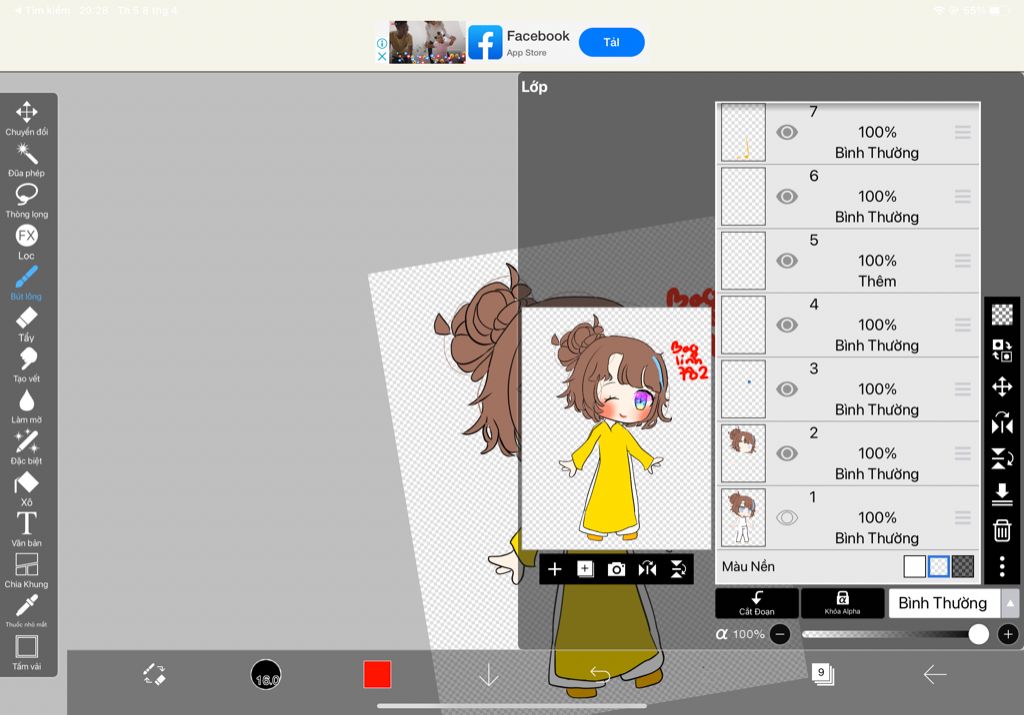
Task: Toggle visibility of layer 3
Action: 787,389
